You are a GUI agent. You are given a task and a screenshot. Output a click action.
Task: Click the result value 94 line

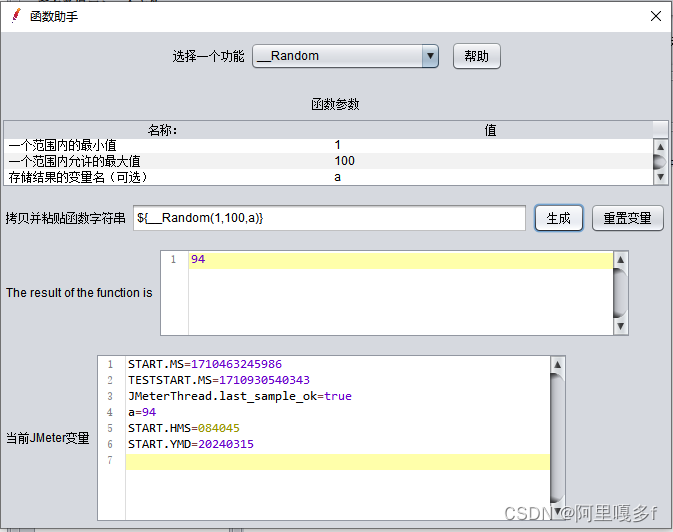(x=400, y=260)
